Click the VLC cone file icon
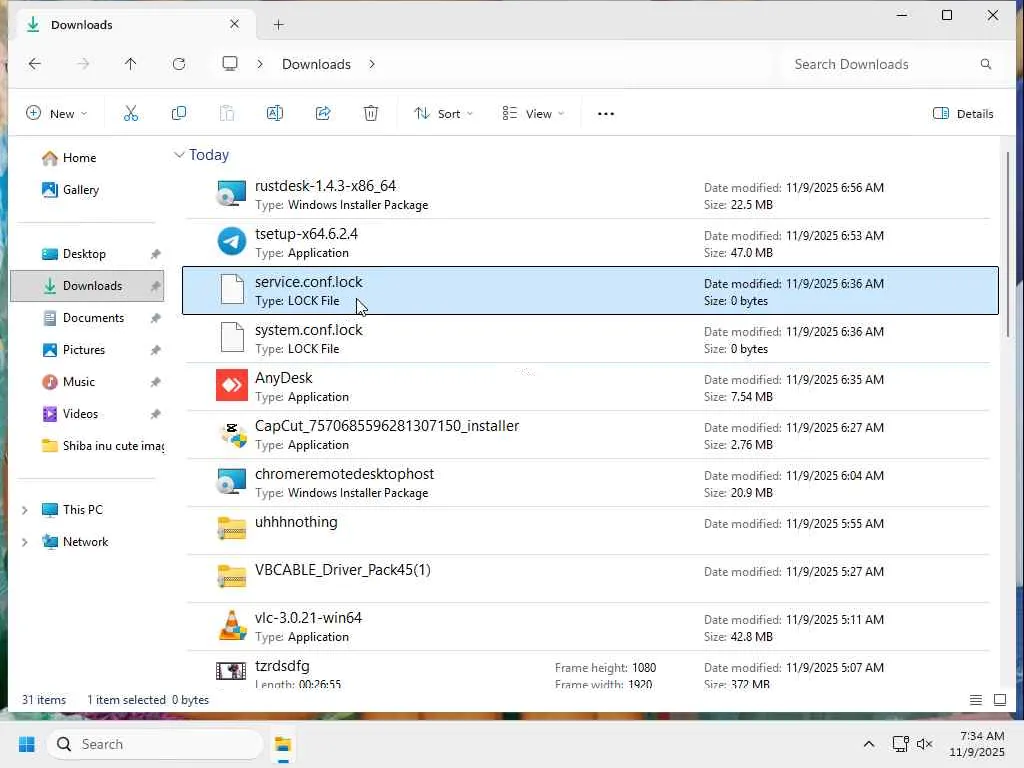1024x768 pixels. (232, 626)
